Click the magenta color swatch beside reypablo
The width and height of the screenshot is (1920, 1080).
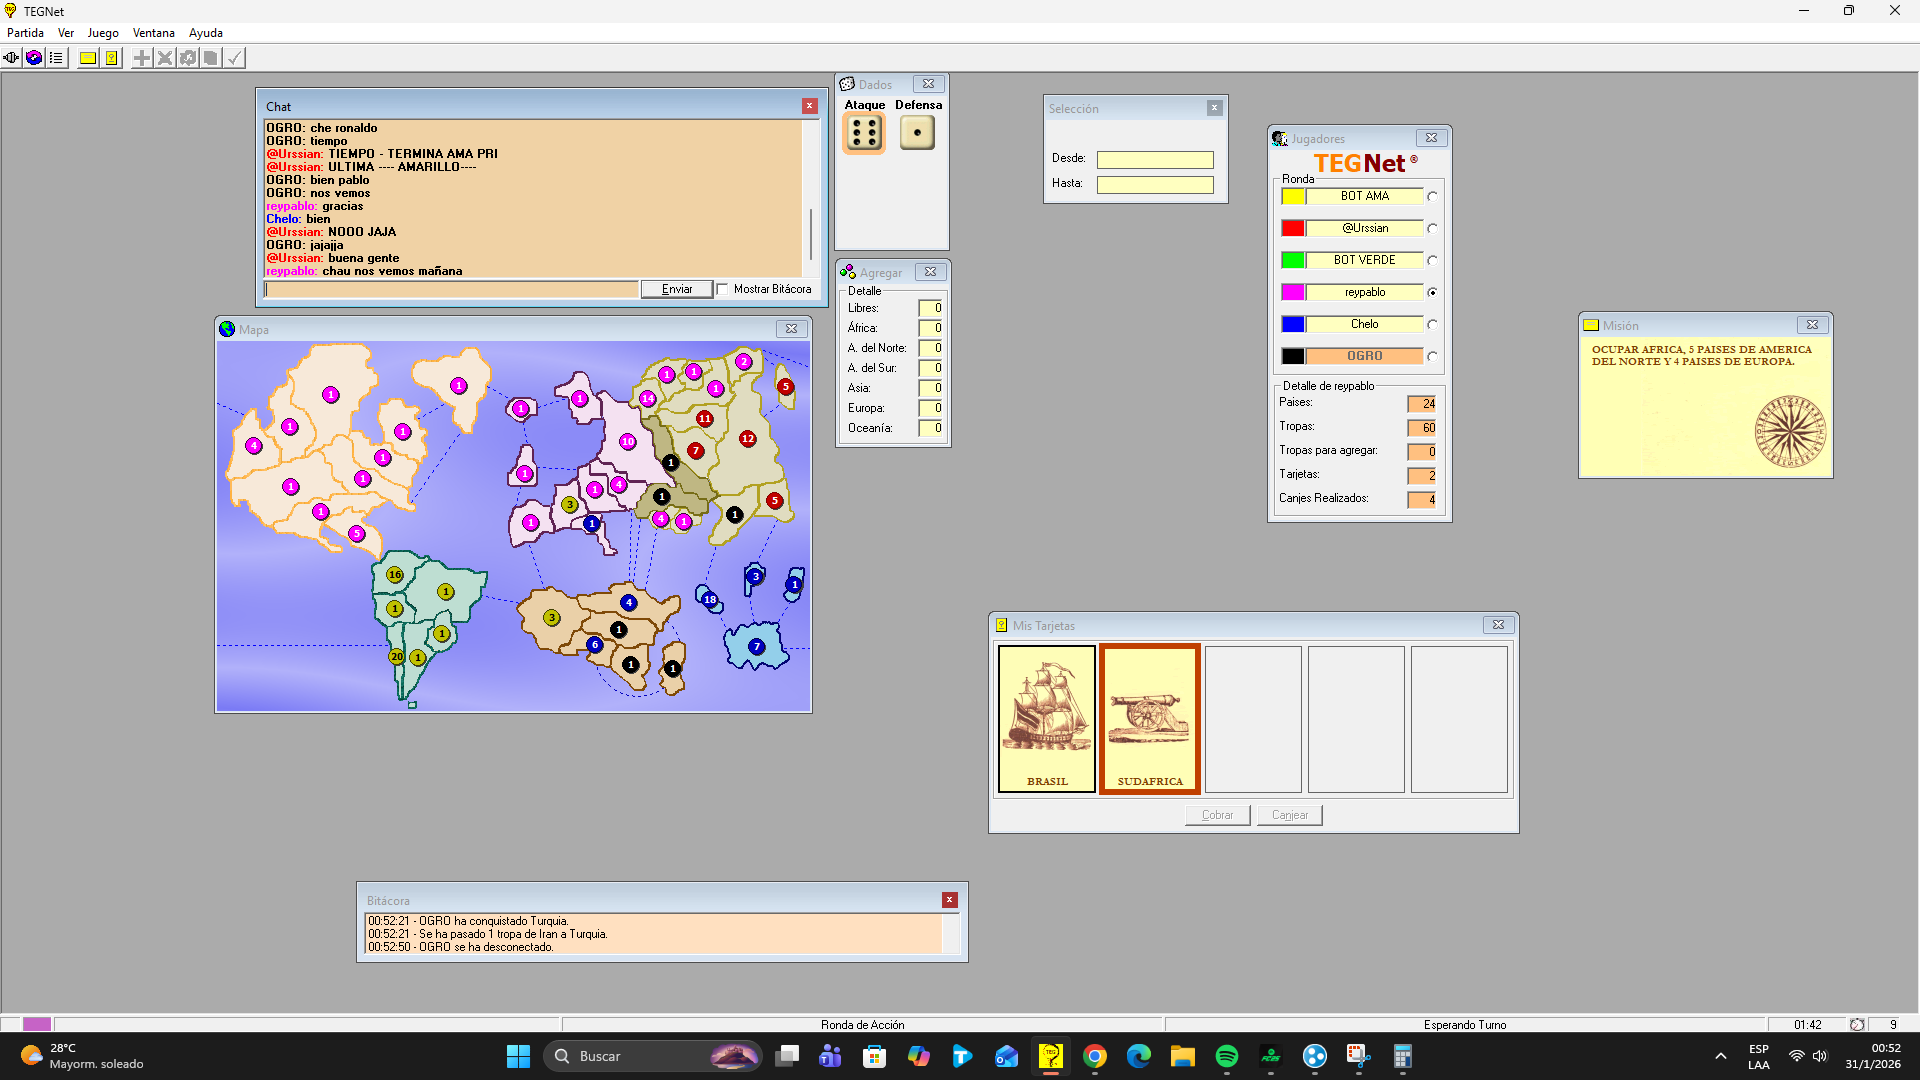(1292, 292)
